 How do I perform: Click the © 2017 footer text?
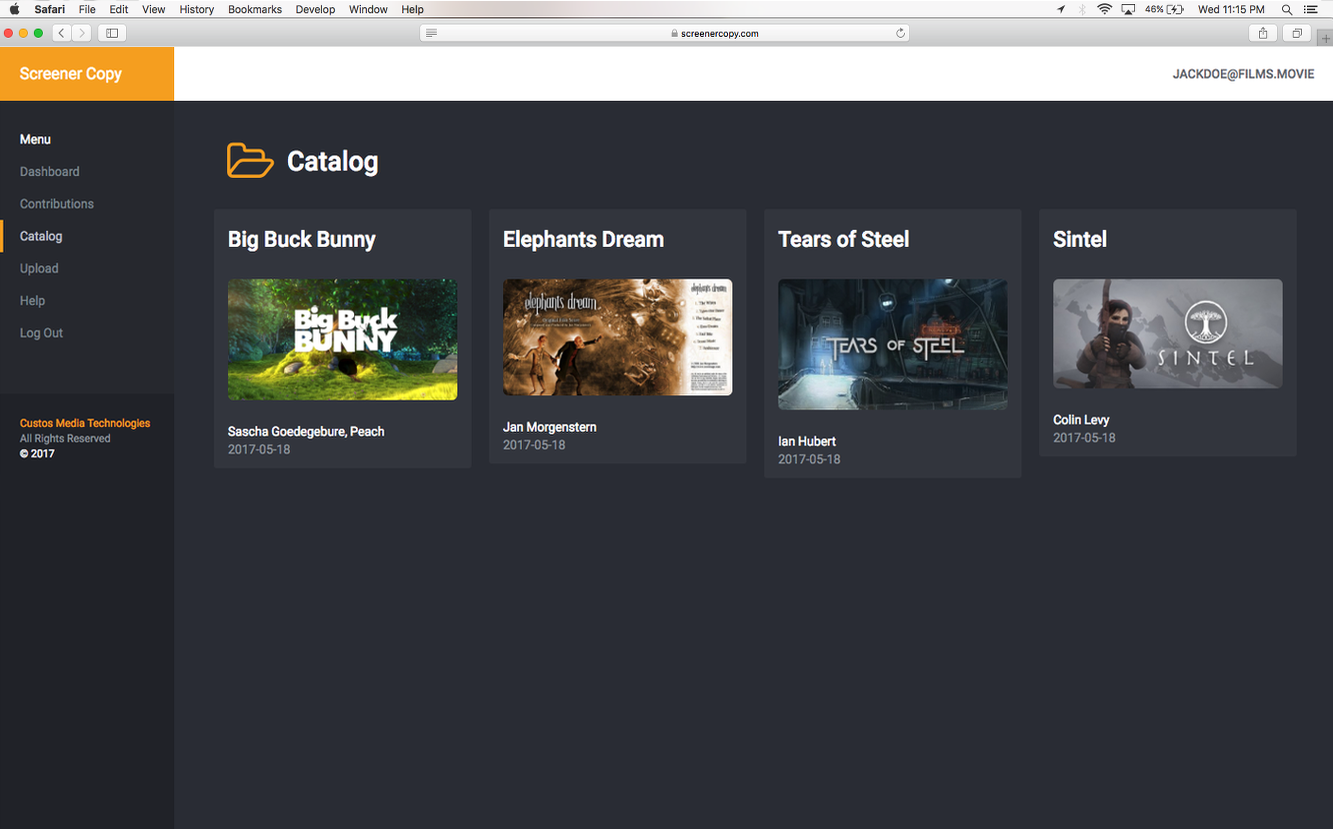tap(37, 454)
